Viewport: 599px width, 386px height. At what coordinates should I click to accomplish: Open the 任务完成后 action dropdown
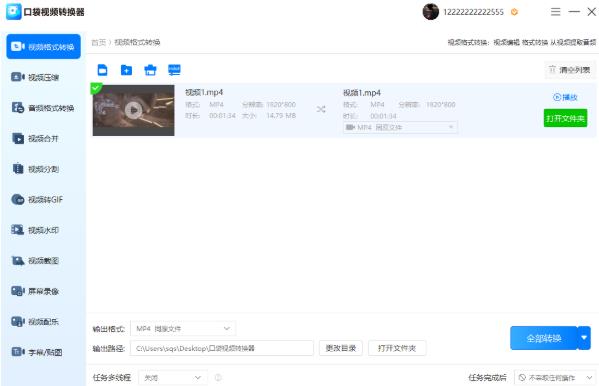(x=555, y=378)
